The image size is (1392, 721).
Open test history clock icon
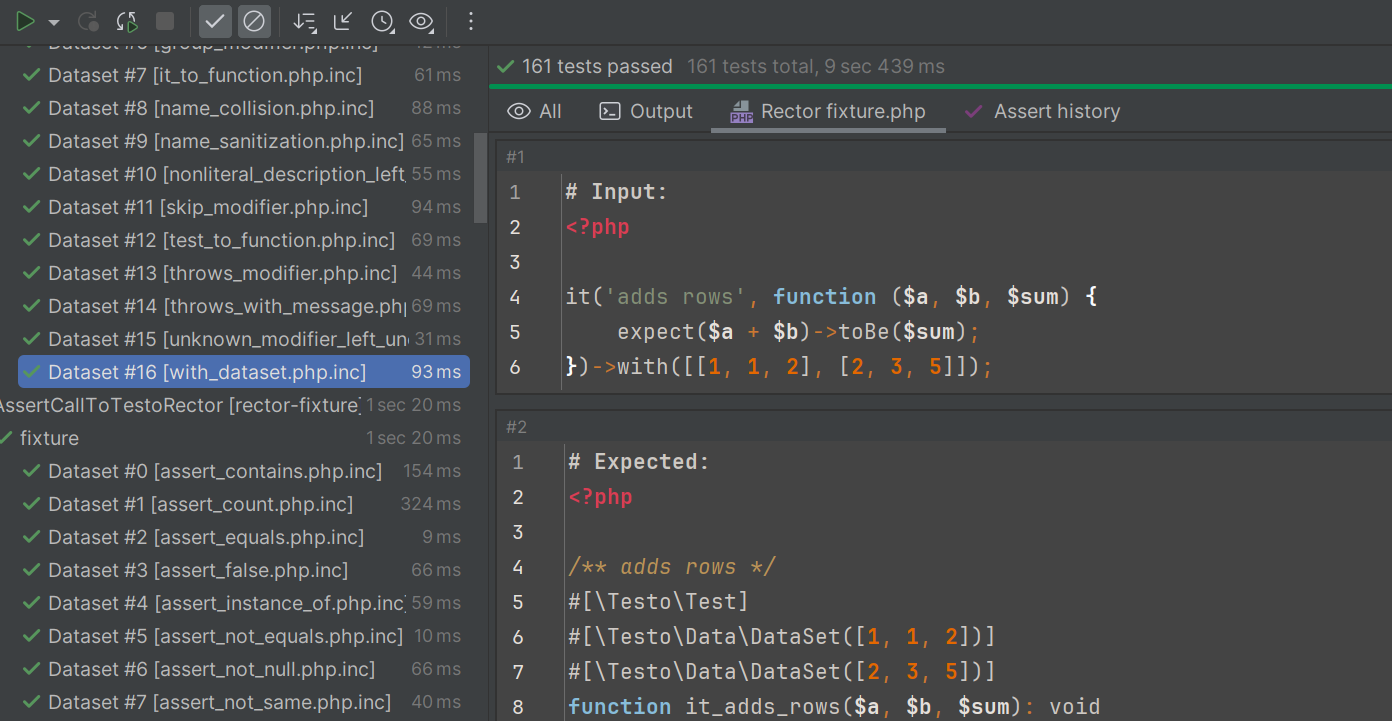click(382, 21)
